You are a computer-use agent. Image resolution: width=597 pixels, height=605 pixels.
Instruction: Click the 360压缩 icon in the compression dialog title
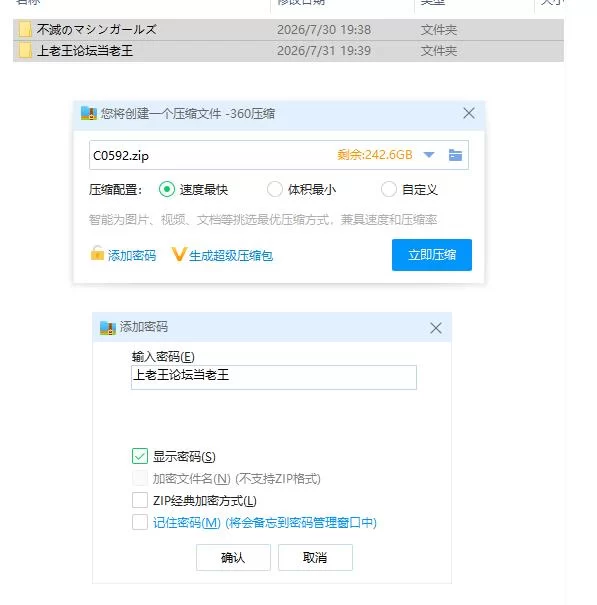(89, 113)
